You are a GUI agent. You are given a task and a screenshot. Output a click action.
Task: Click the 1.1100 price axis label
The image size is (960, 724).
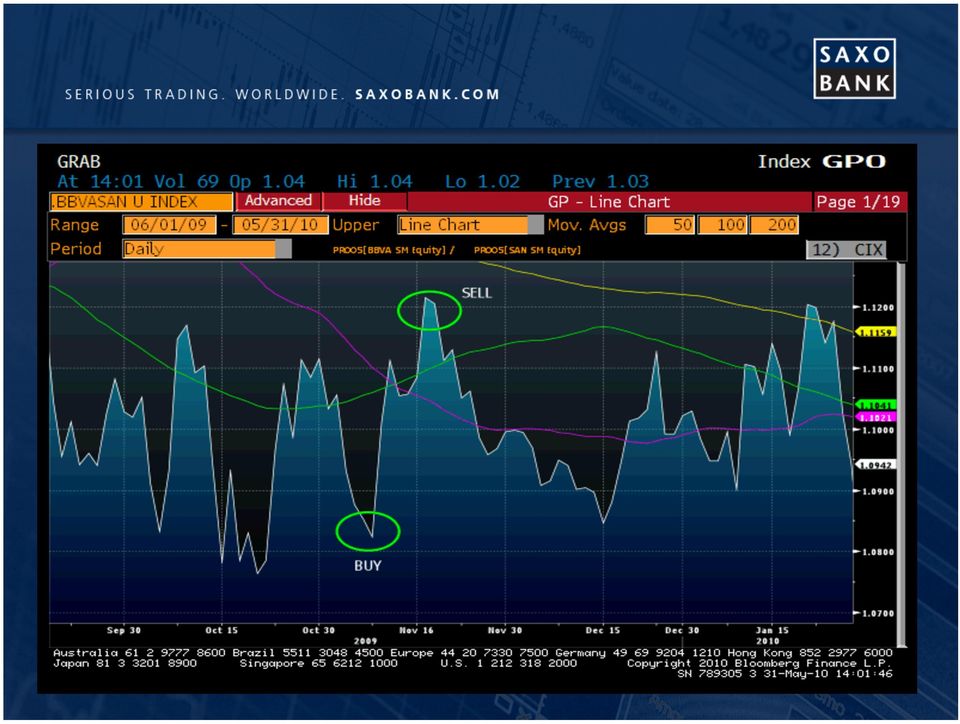(878, 369)
